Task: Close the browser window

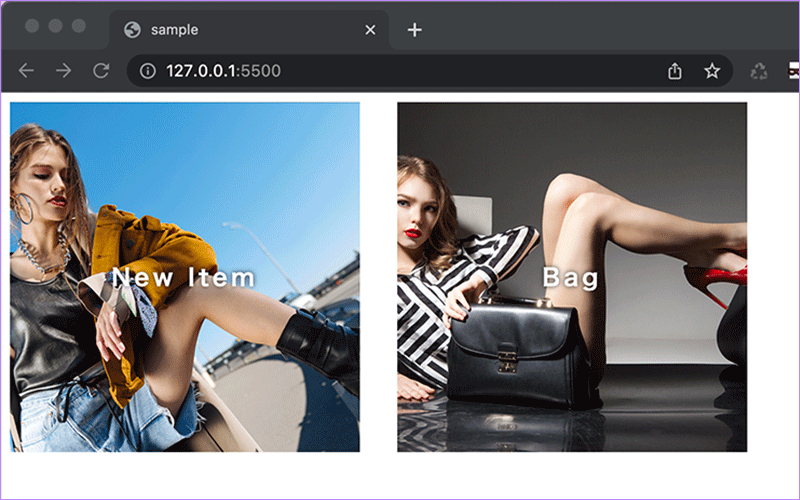Action: (33, 26)
